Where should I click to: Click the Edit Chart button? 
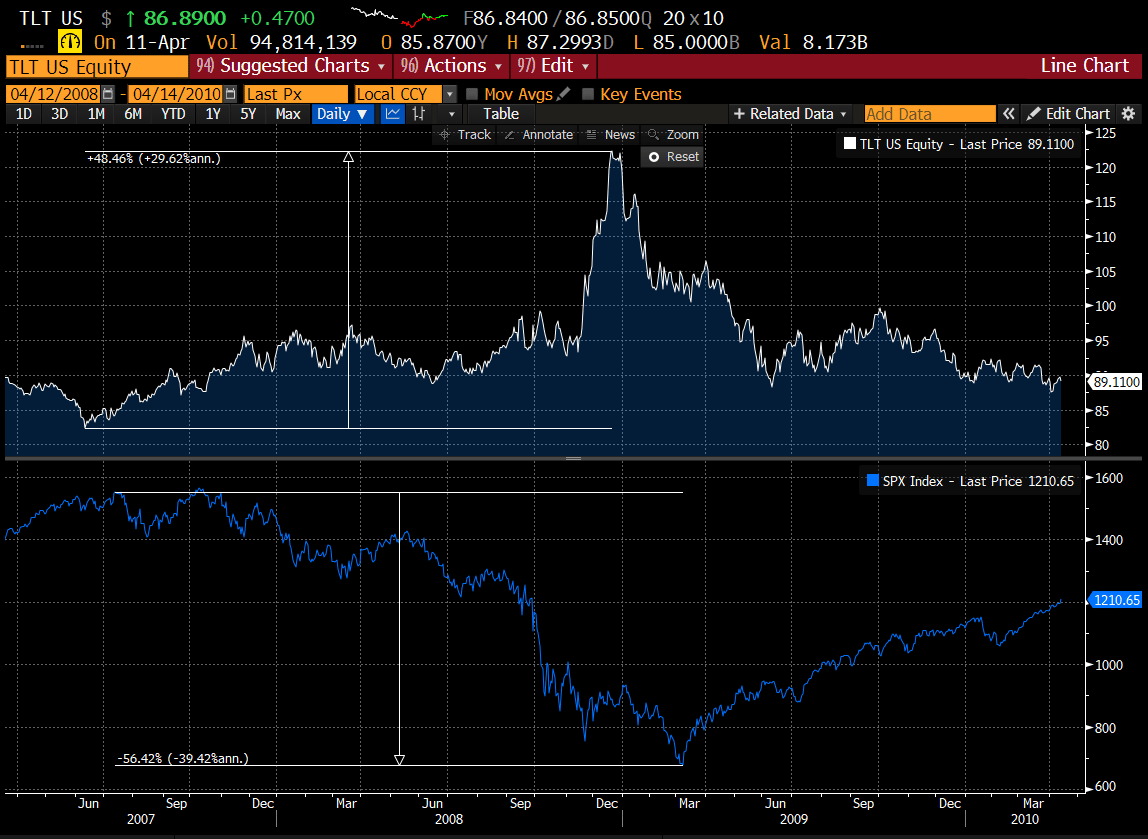[x=1068, y=113]
